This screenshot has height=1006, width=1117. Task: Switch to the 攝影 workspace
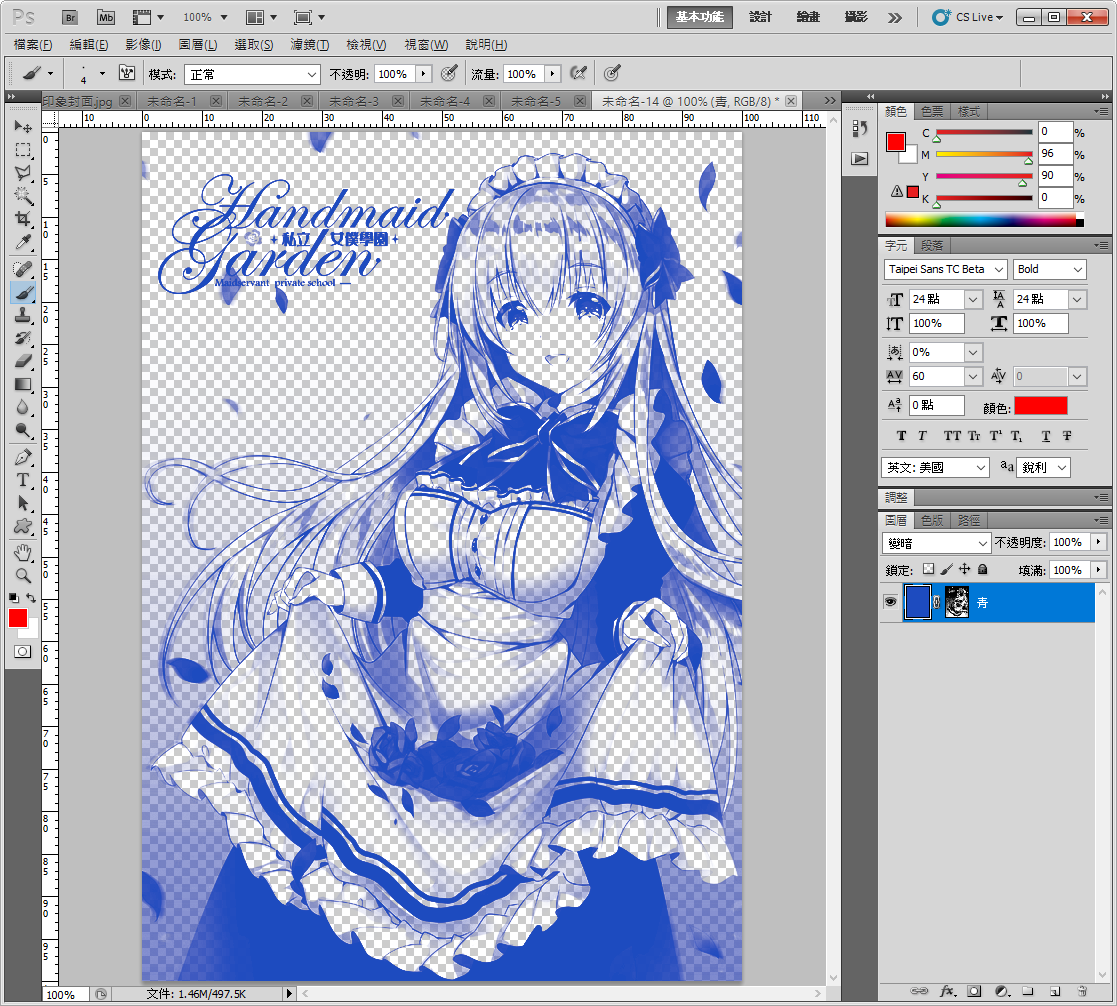click(856, 17)
